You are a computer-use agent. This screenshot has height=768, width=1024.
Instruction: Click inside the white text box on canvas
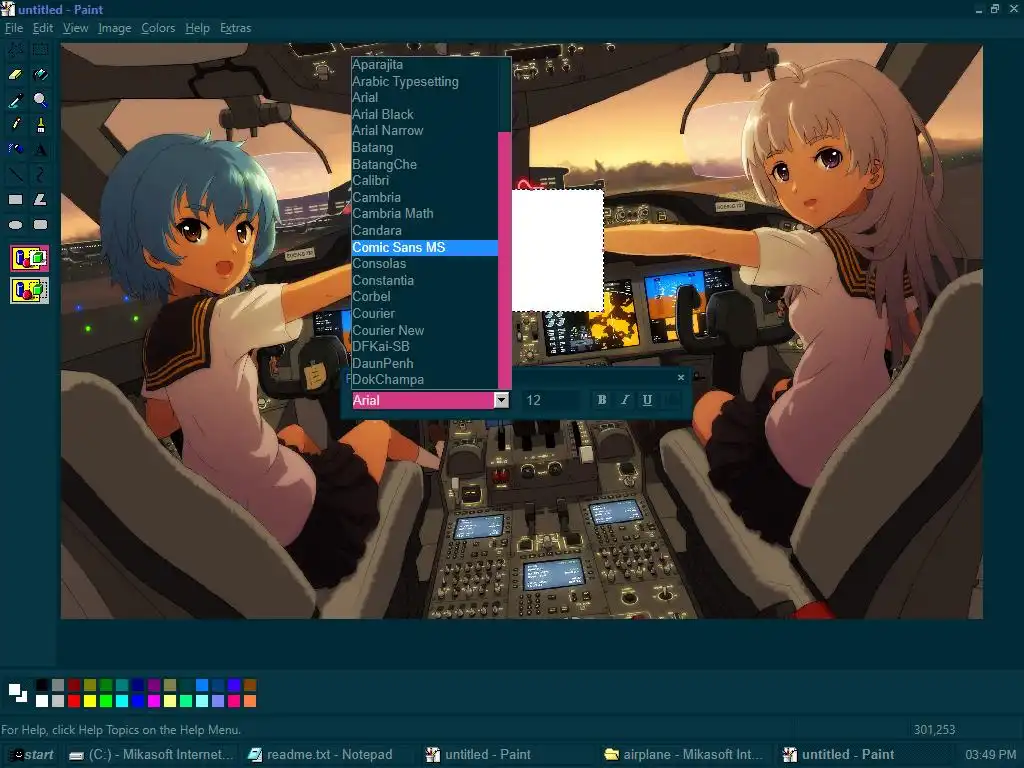click(557, 250)
